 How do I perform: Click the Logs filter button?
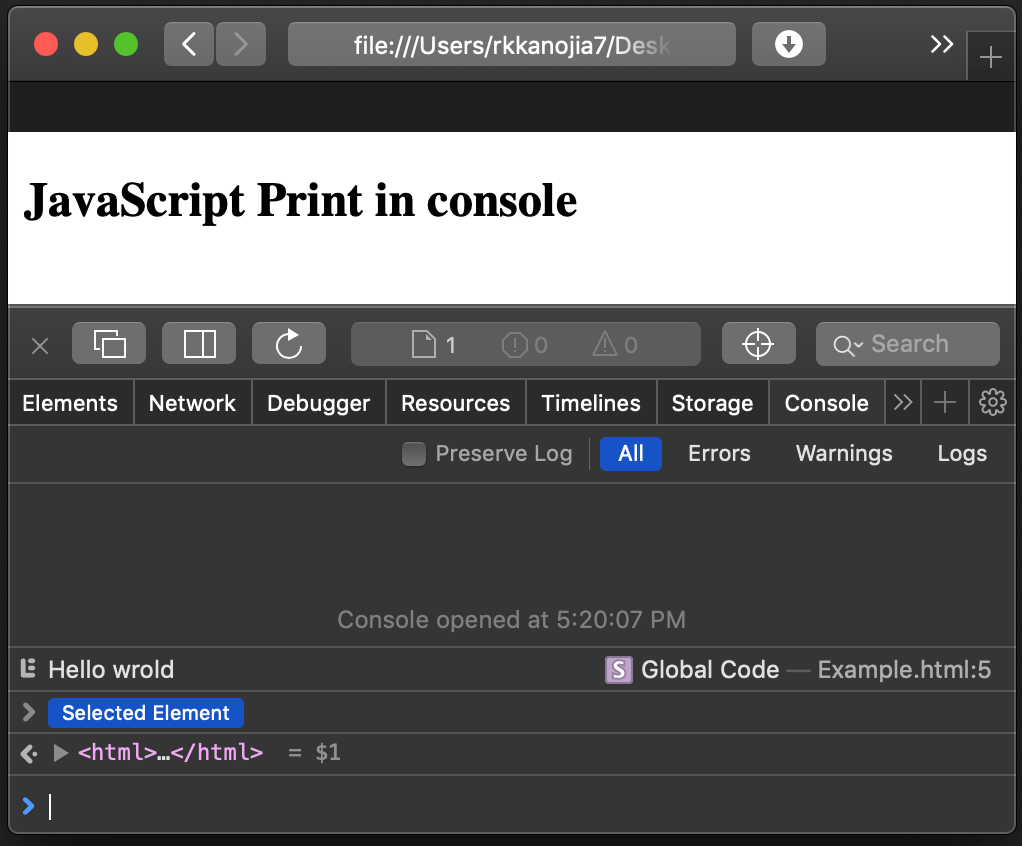[x=961, y=453]
